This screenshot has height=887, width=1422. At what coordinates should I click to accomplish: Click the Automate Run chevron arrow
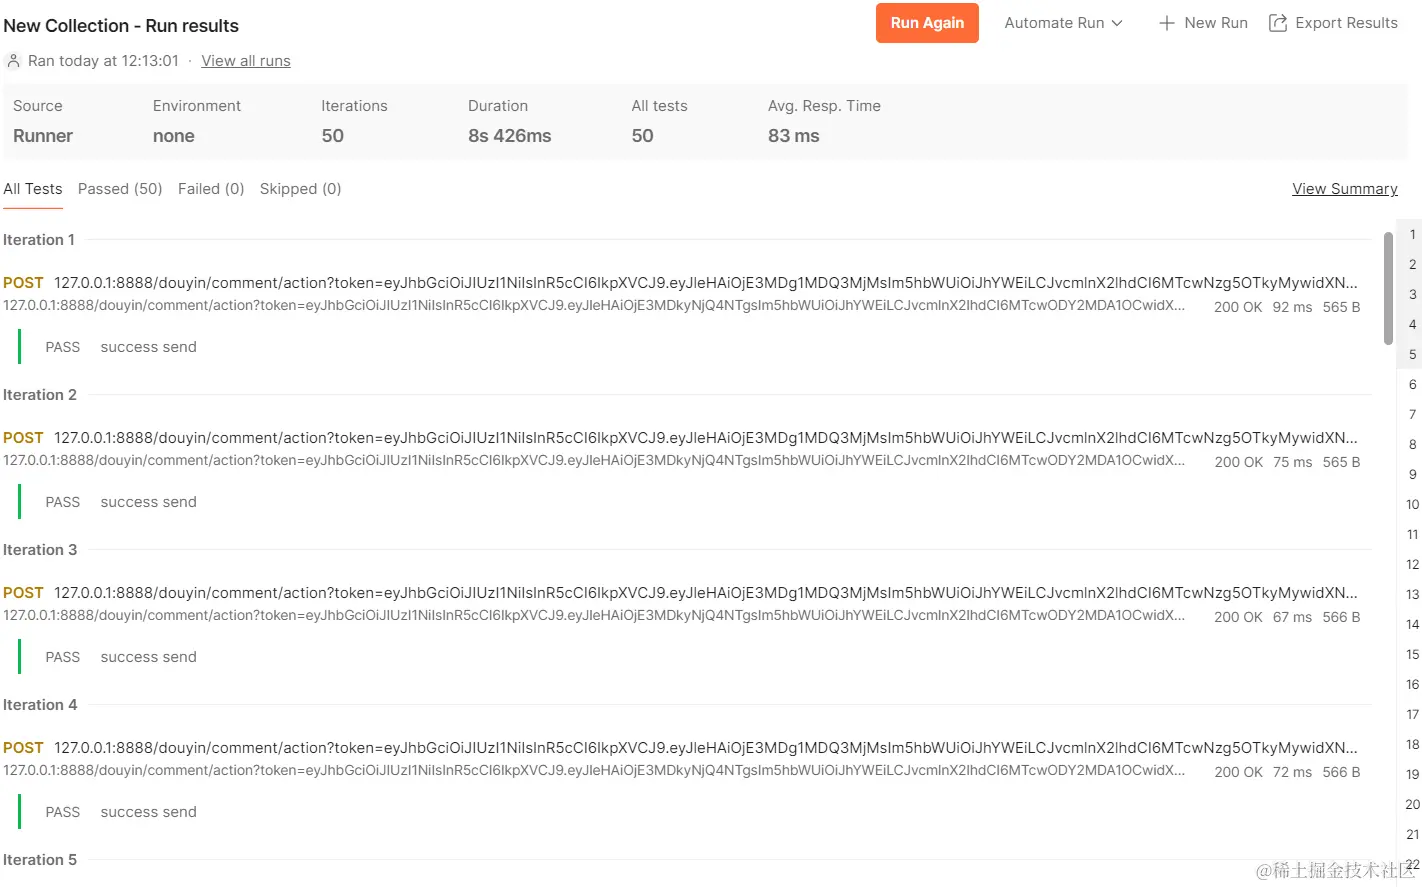(x=1117, y=23)
